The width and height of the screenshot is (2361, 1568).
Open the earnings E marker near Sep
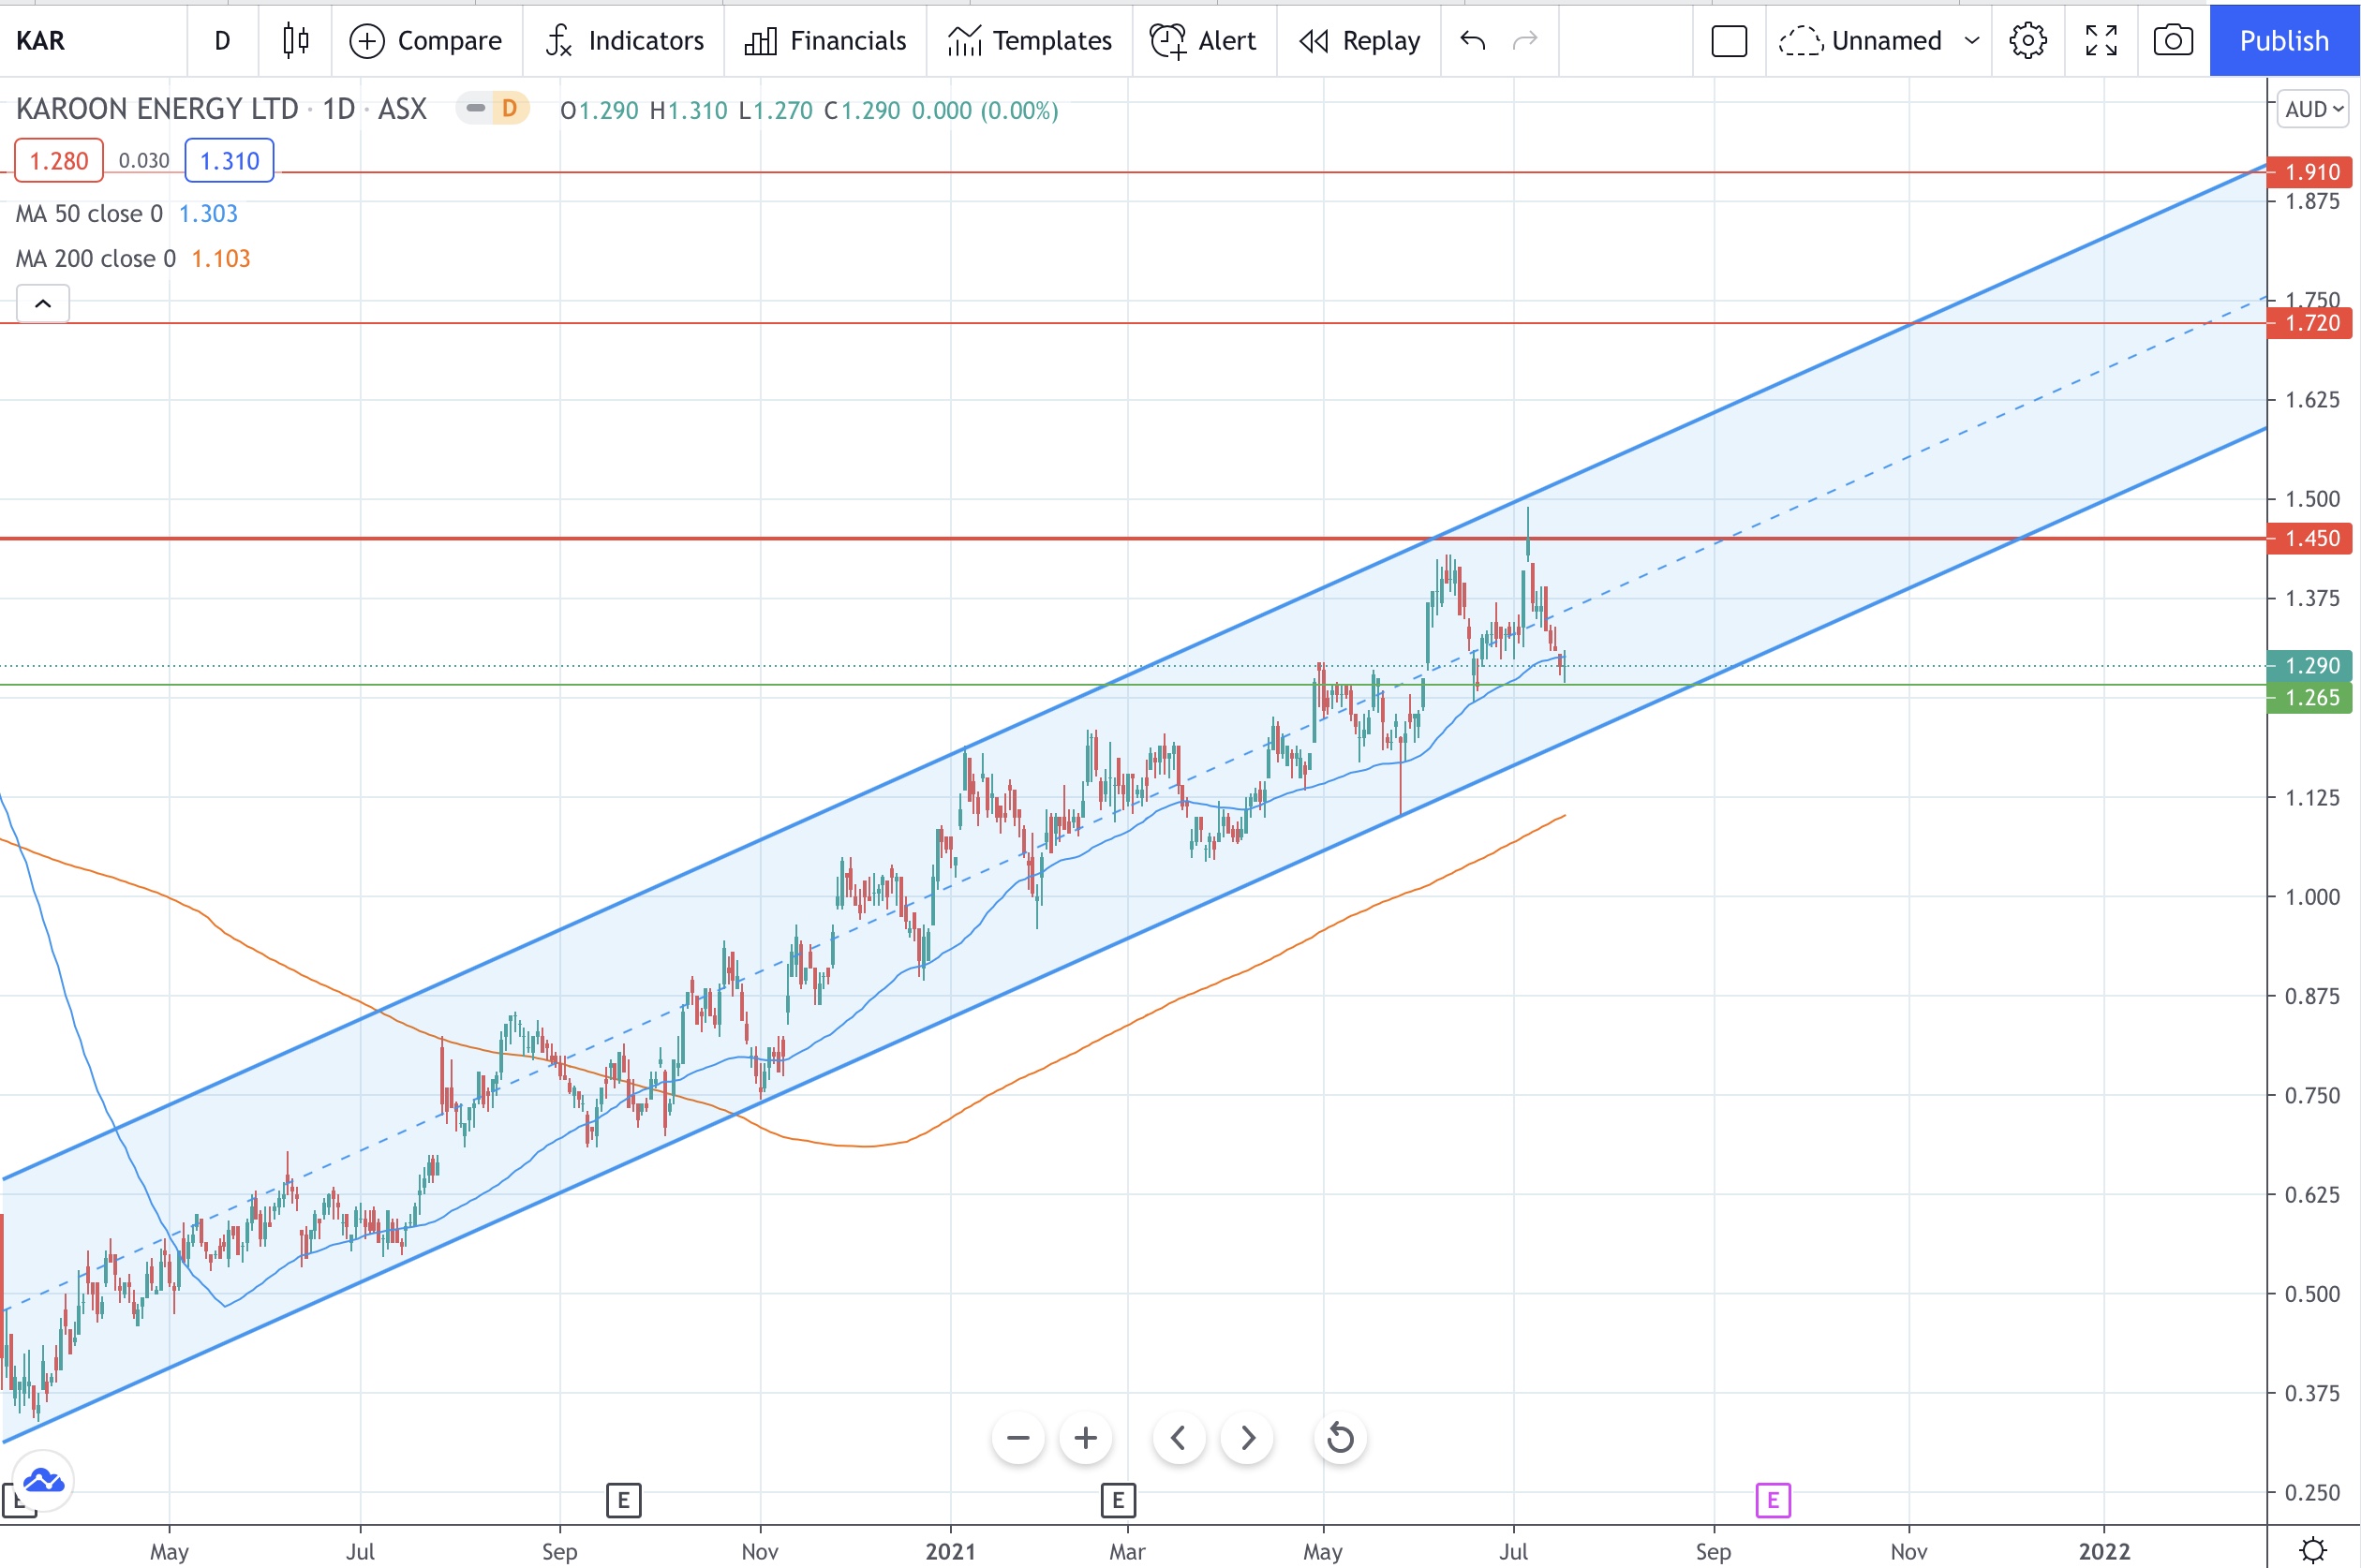[x=623, y=1500]
